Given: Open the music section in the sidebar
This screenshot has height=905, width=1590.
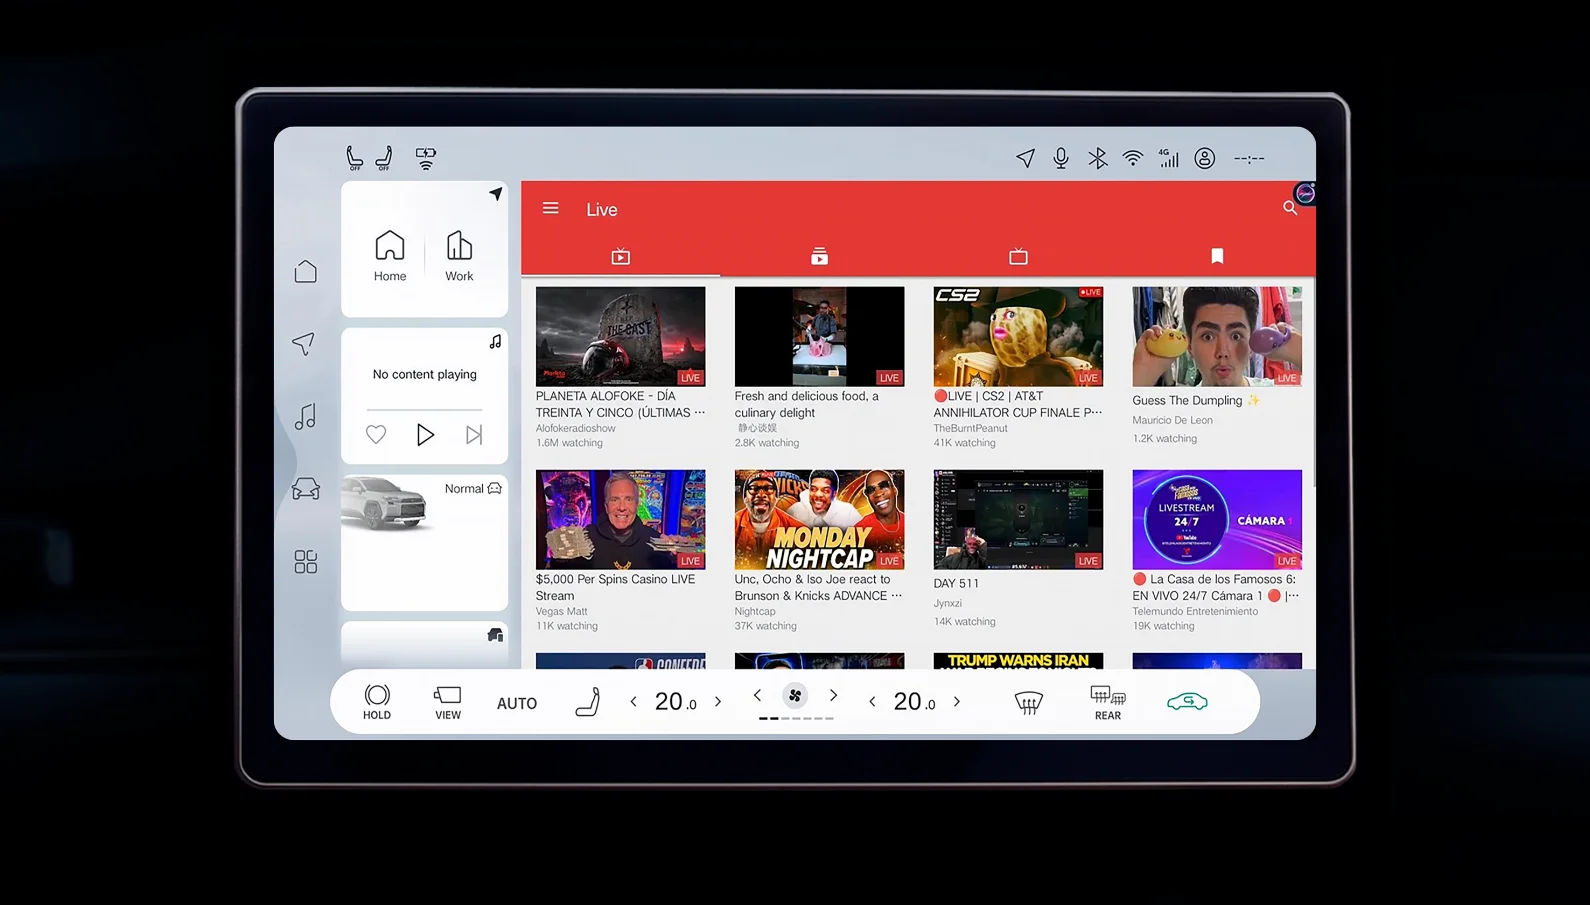Looking at the screenshot, I should (x=306, y=416).
